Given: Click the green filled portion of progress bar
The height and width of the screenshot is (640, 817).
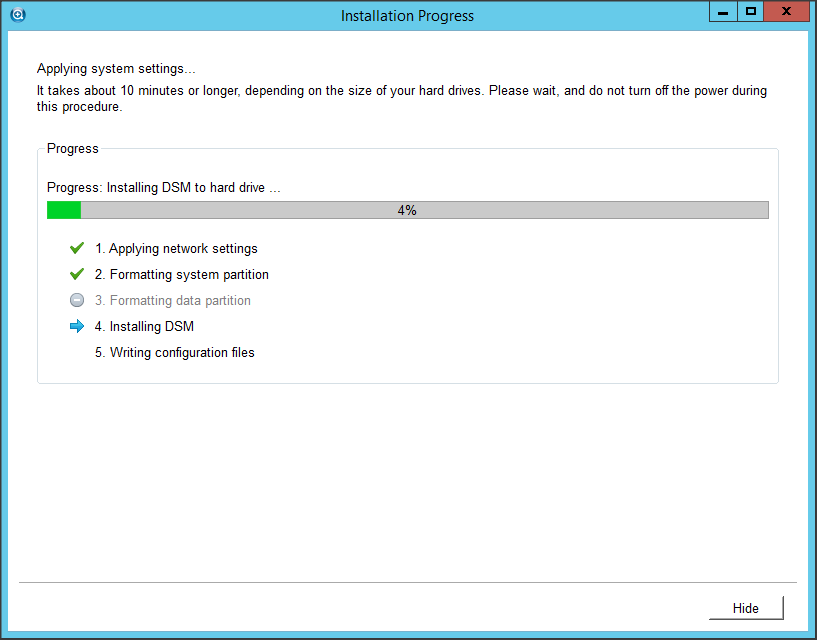Looking at the screenshot, I should (64, 210).
